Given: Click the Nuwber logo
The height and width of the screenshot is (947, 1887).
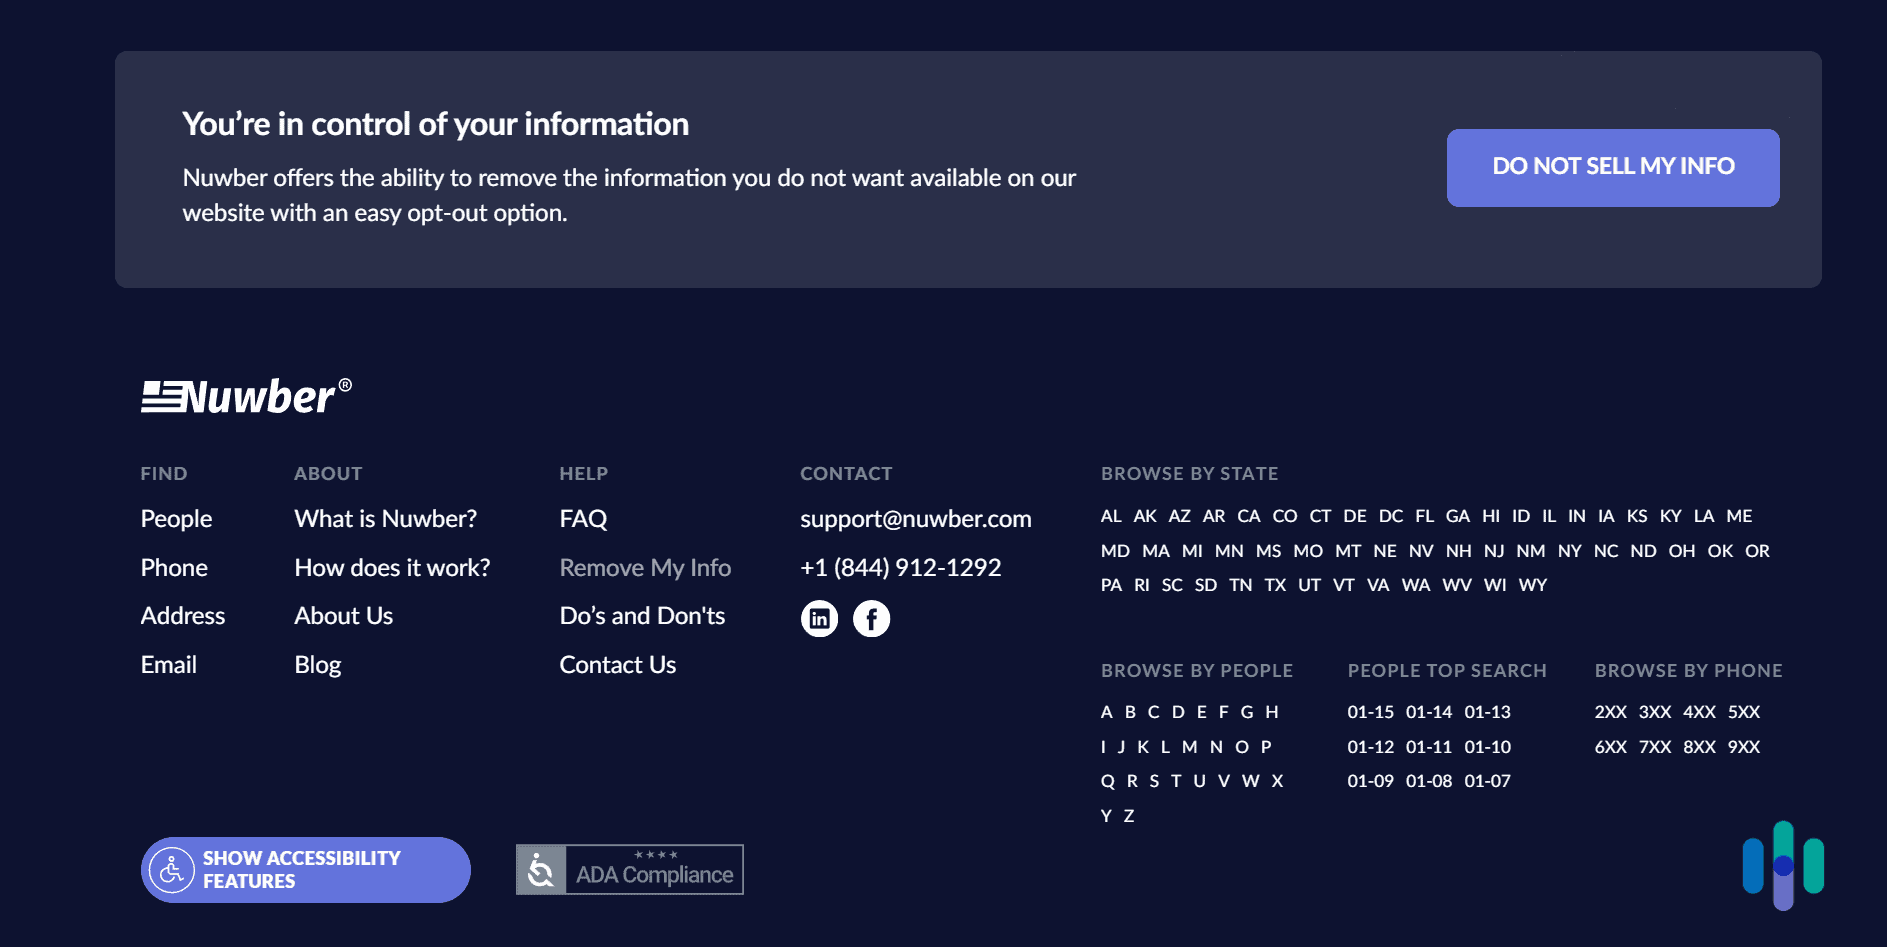Looking at the screenshot, I should (243, 396).
